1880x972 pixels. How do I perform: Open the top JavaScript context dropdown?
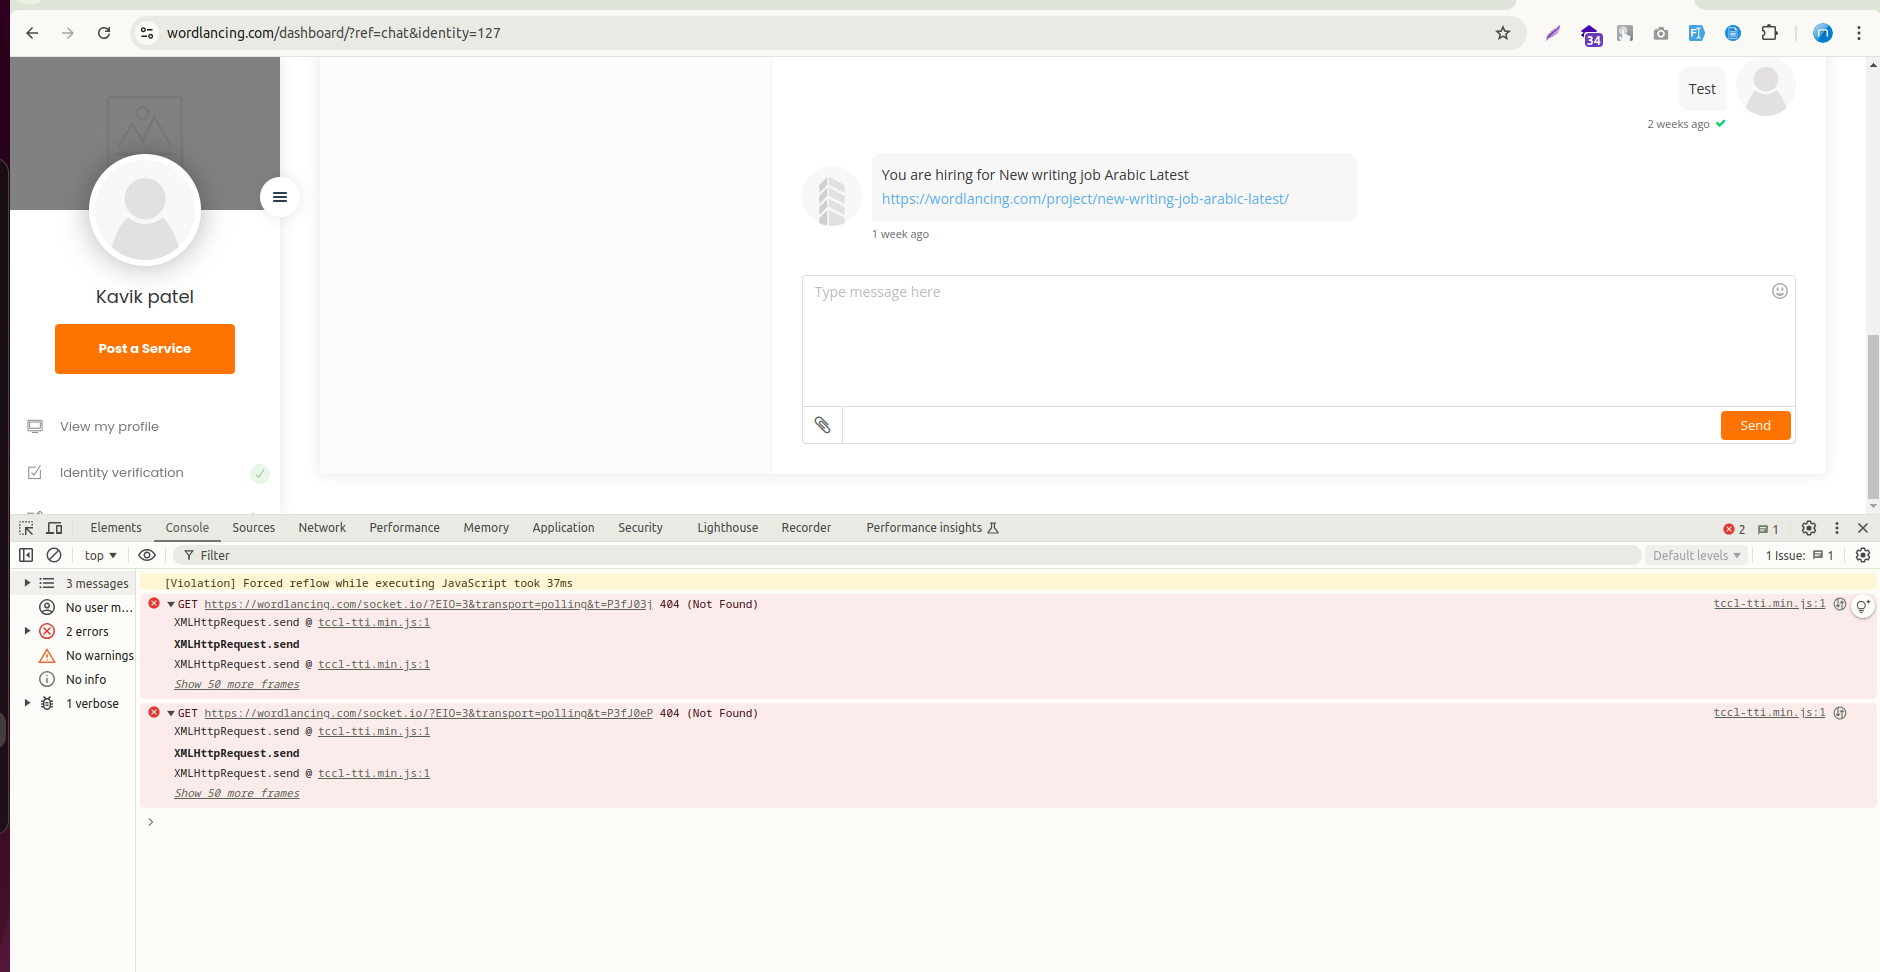click(100, 555)
